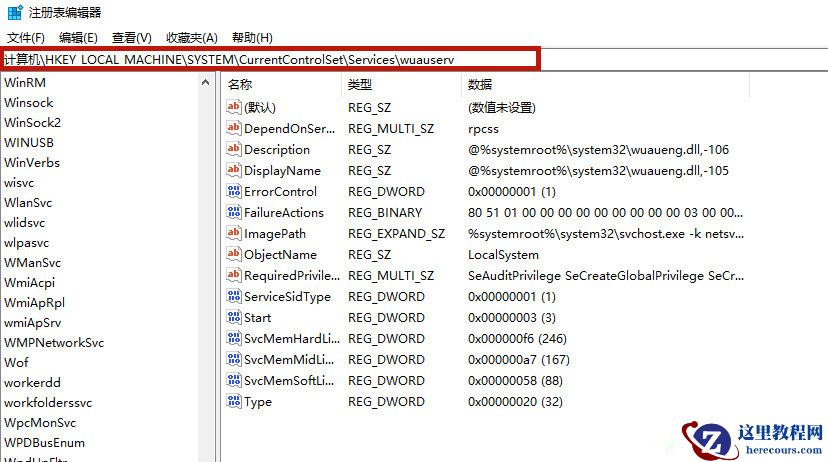This screenshot has width=828, height=462.
Task: Select the Winsock key in tree
Action: coord(29,102)
